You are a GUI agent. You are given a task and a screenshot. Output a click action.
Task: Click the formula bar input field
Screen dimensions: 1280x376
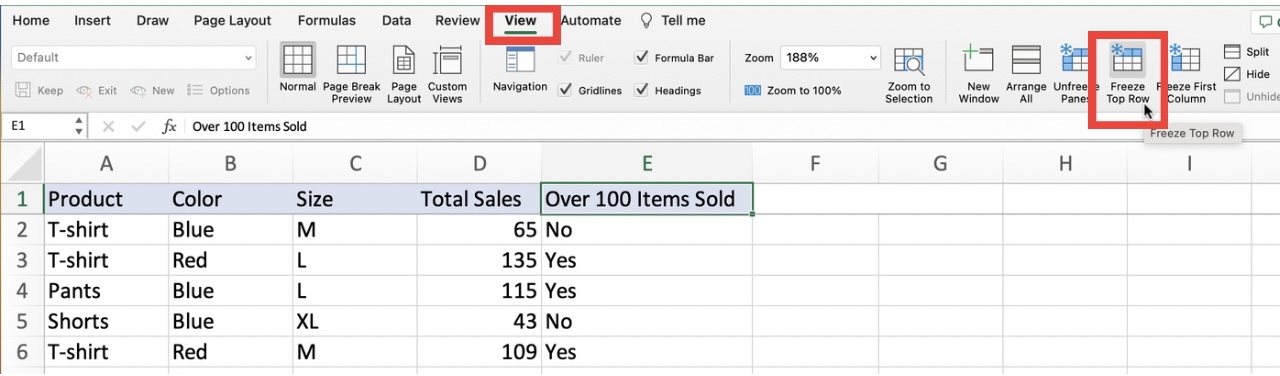tap(730, 126)
